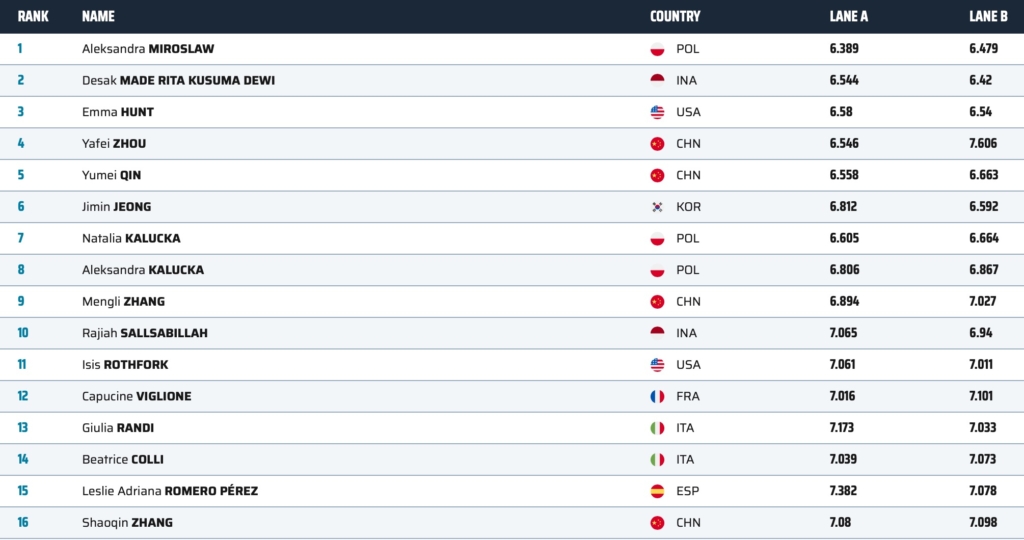
Task: Click Spain flag beside Leslie Adriana Romero Pérez
Action: click(657, 491)
